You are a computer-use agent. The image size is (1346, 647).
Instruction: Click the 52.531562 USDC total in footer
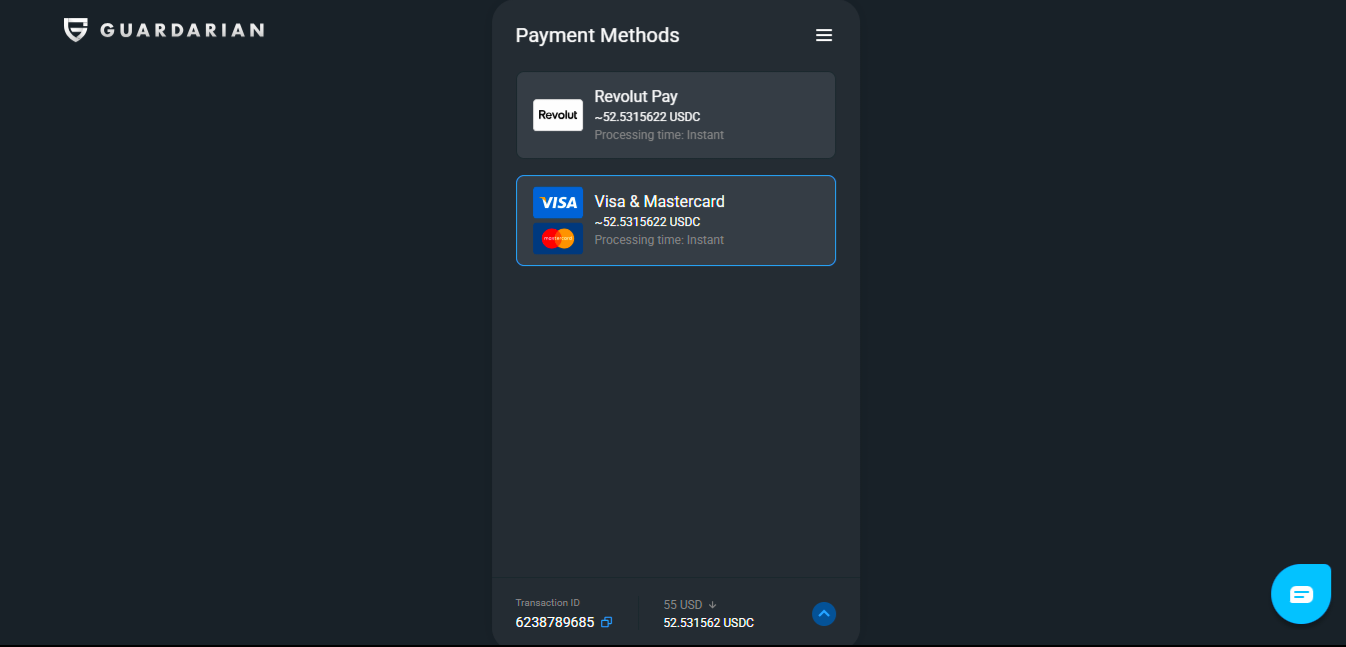pyautogui.click(x=709, y=623)
